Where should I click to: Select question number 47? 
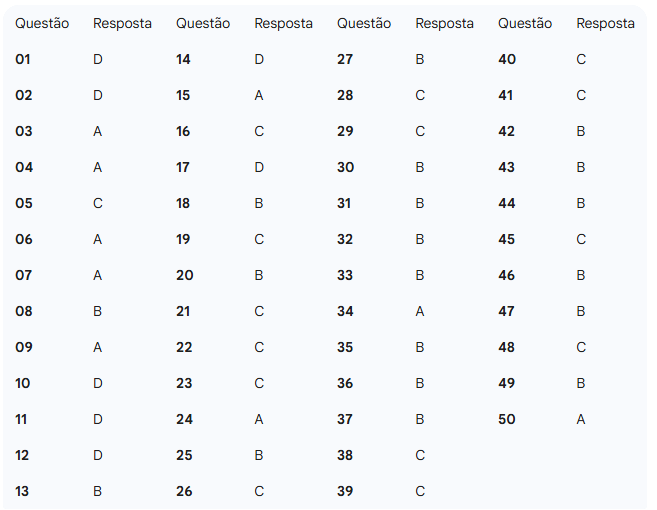(x=507, y=312)
